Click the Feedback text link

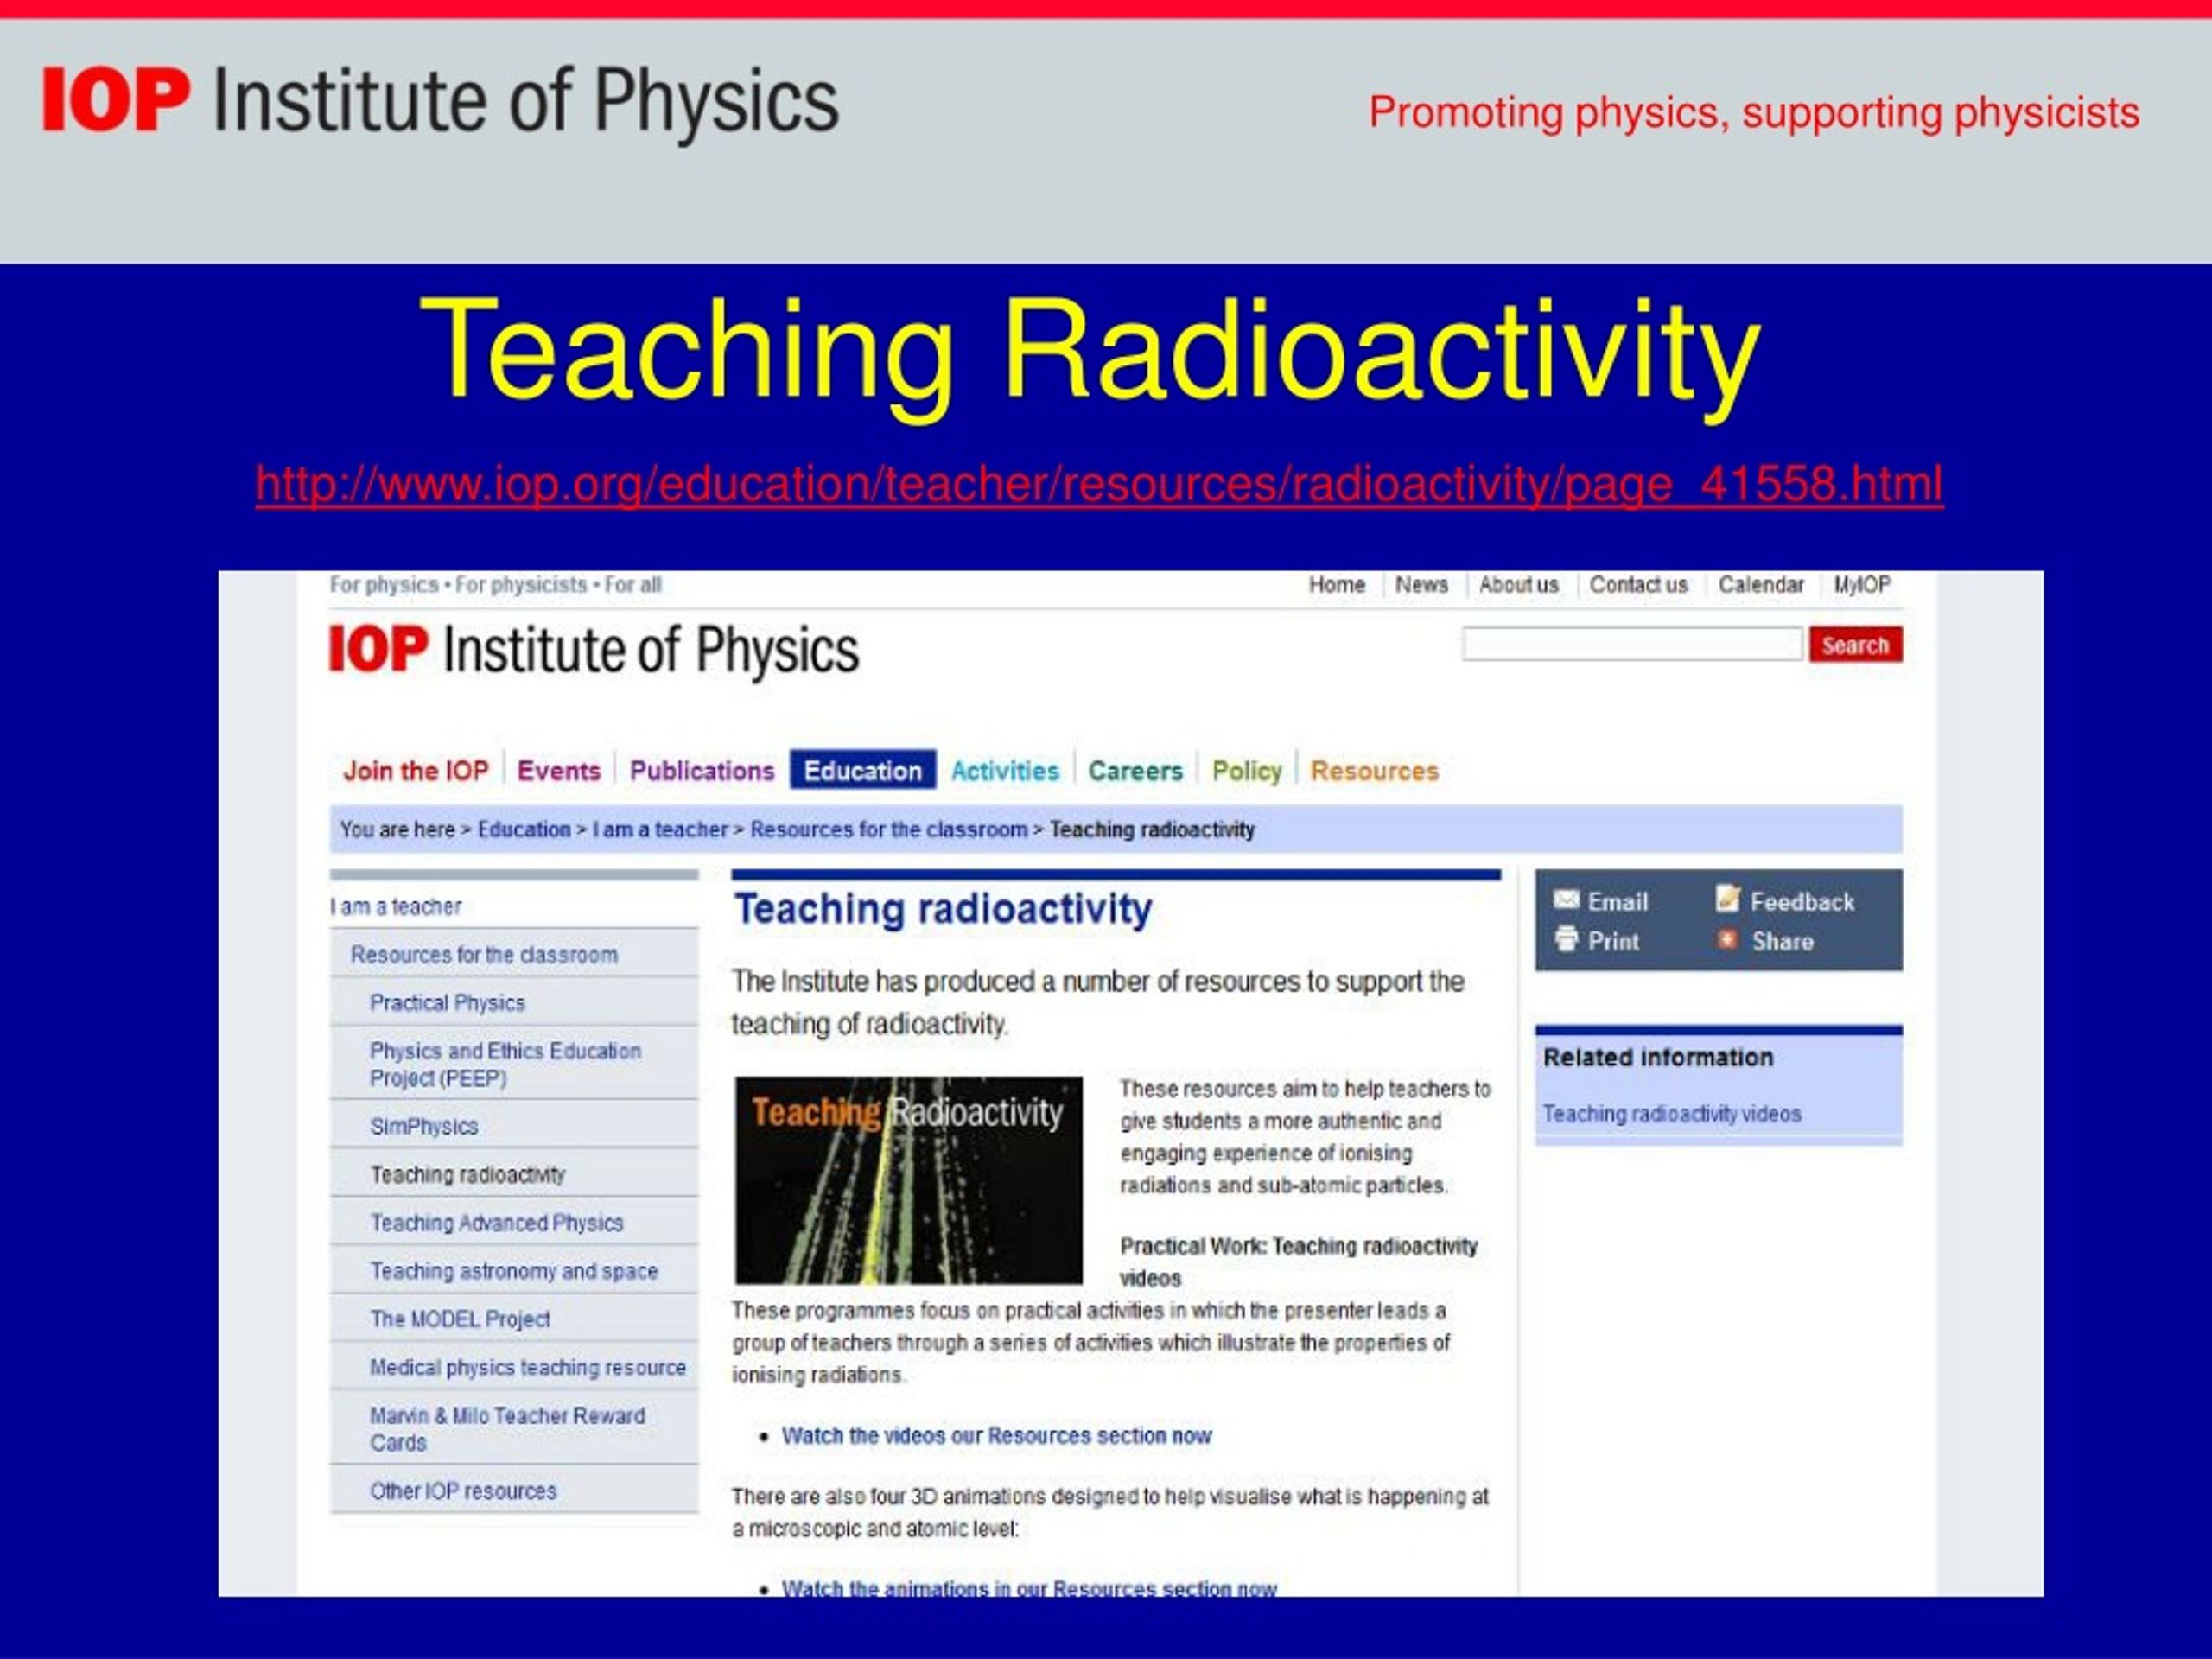click(1802, 902)
